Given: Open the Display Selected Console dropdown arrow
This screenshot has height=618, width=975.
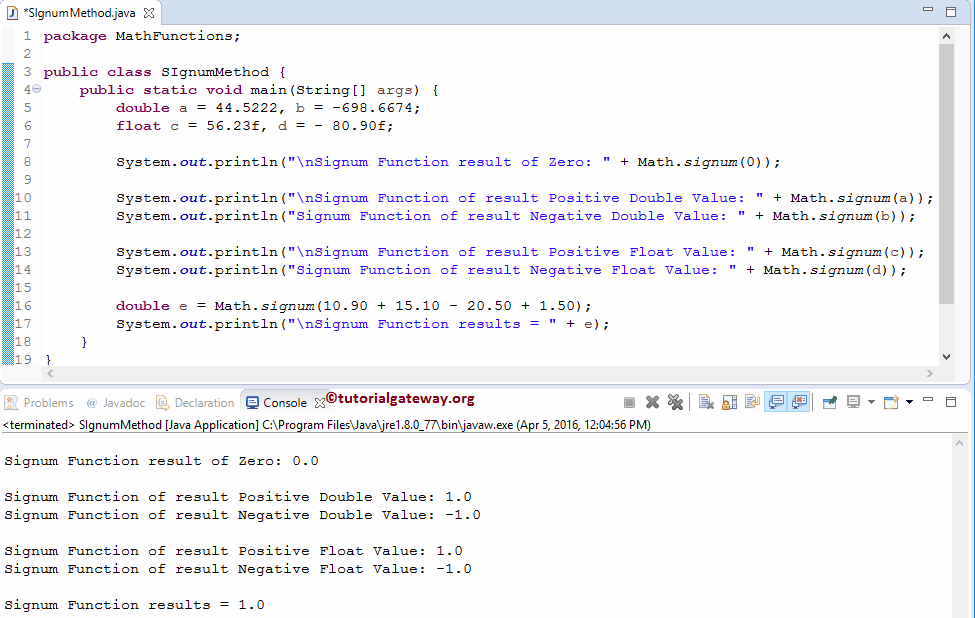Looking at the screenshot, I should (870, 401).
